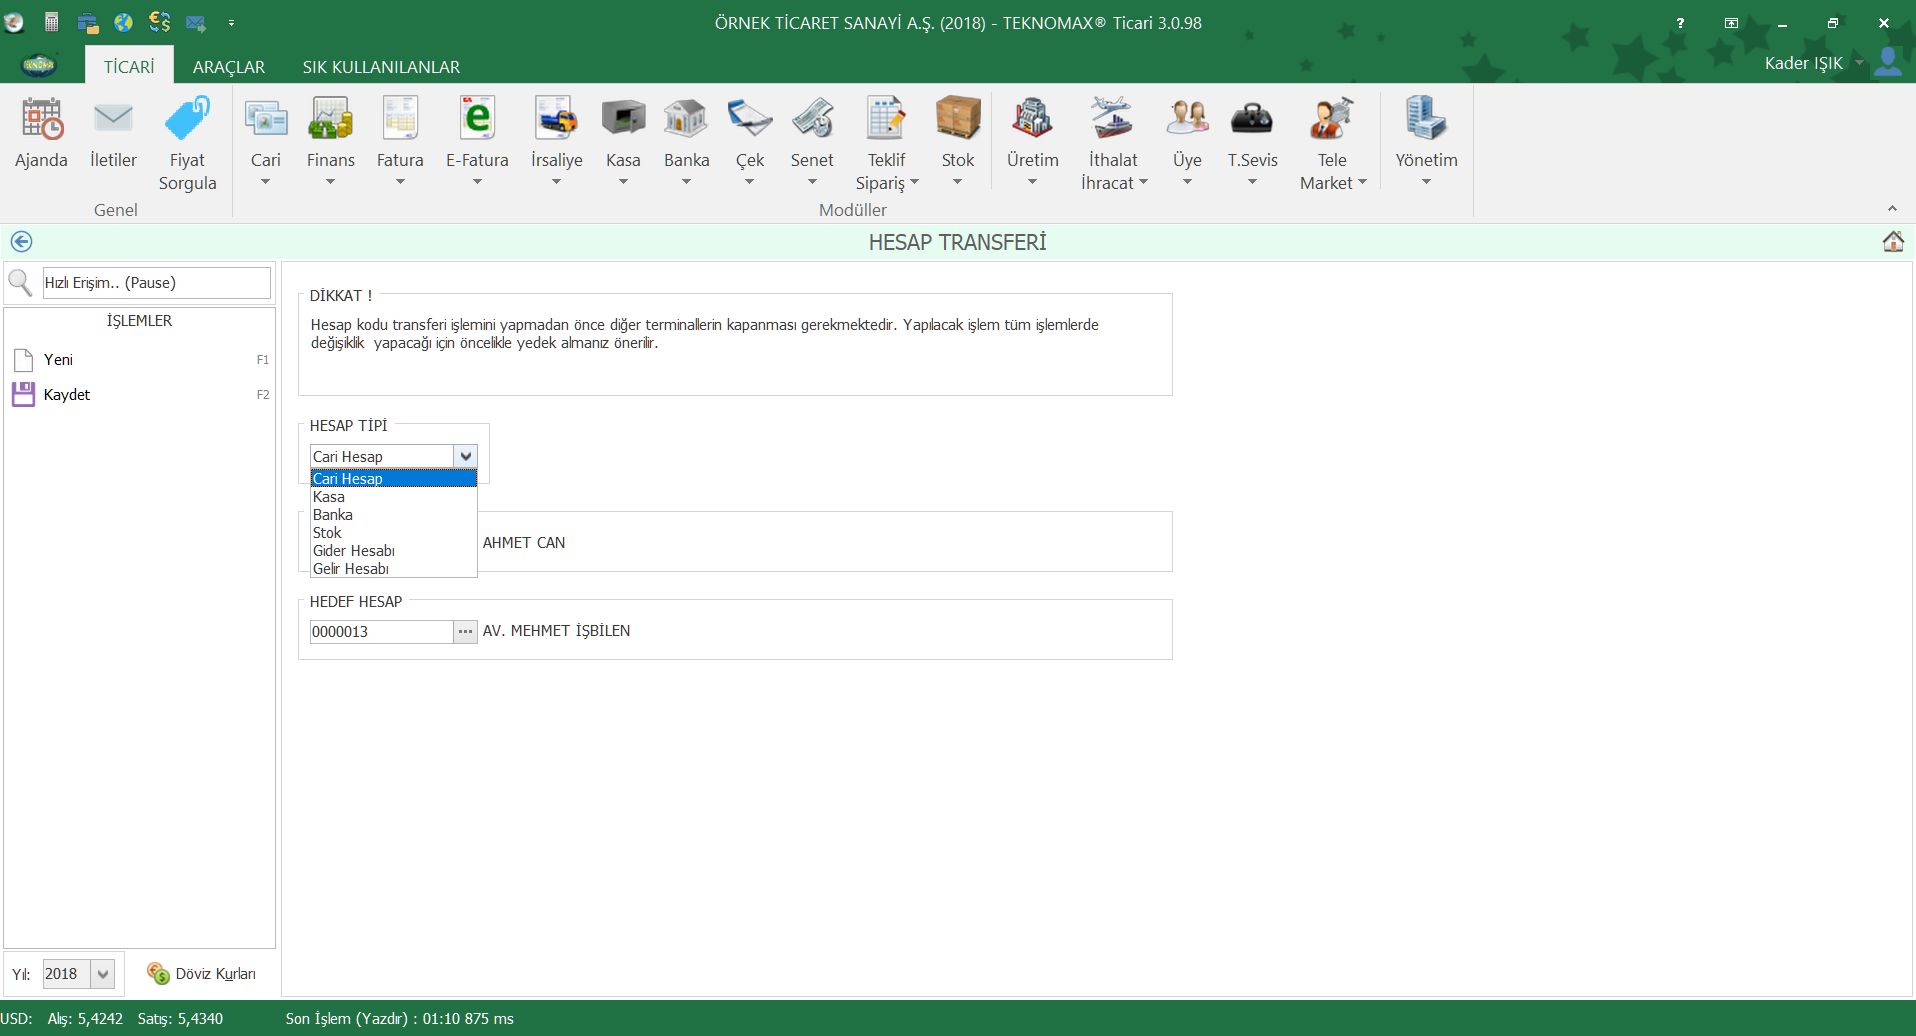Open Döviz Kurları exchange rates
This screenshot has width=1916, height=1036.
tap(203, 974)
